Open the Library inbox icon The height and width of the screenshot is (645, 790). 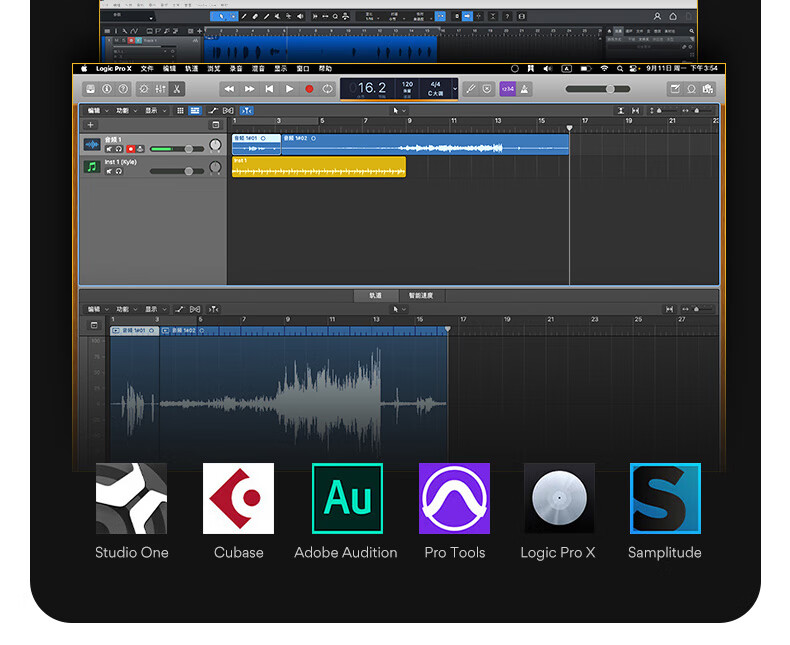90,89
